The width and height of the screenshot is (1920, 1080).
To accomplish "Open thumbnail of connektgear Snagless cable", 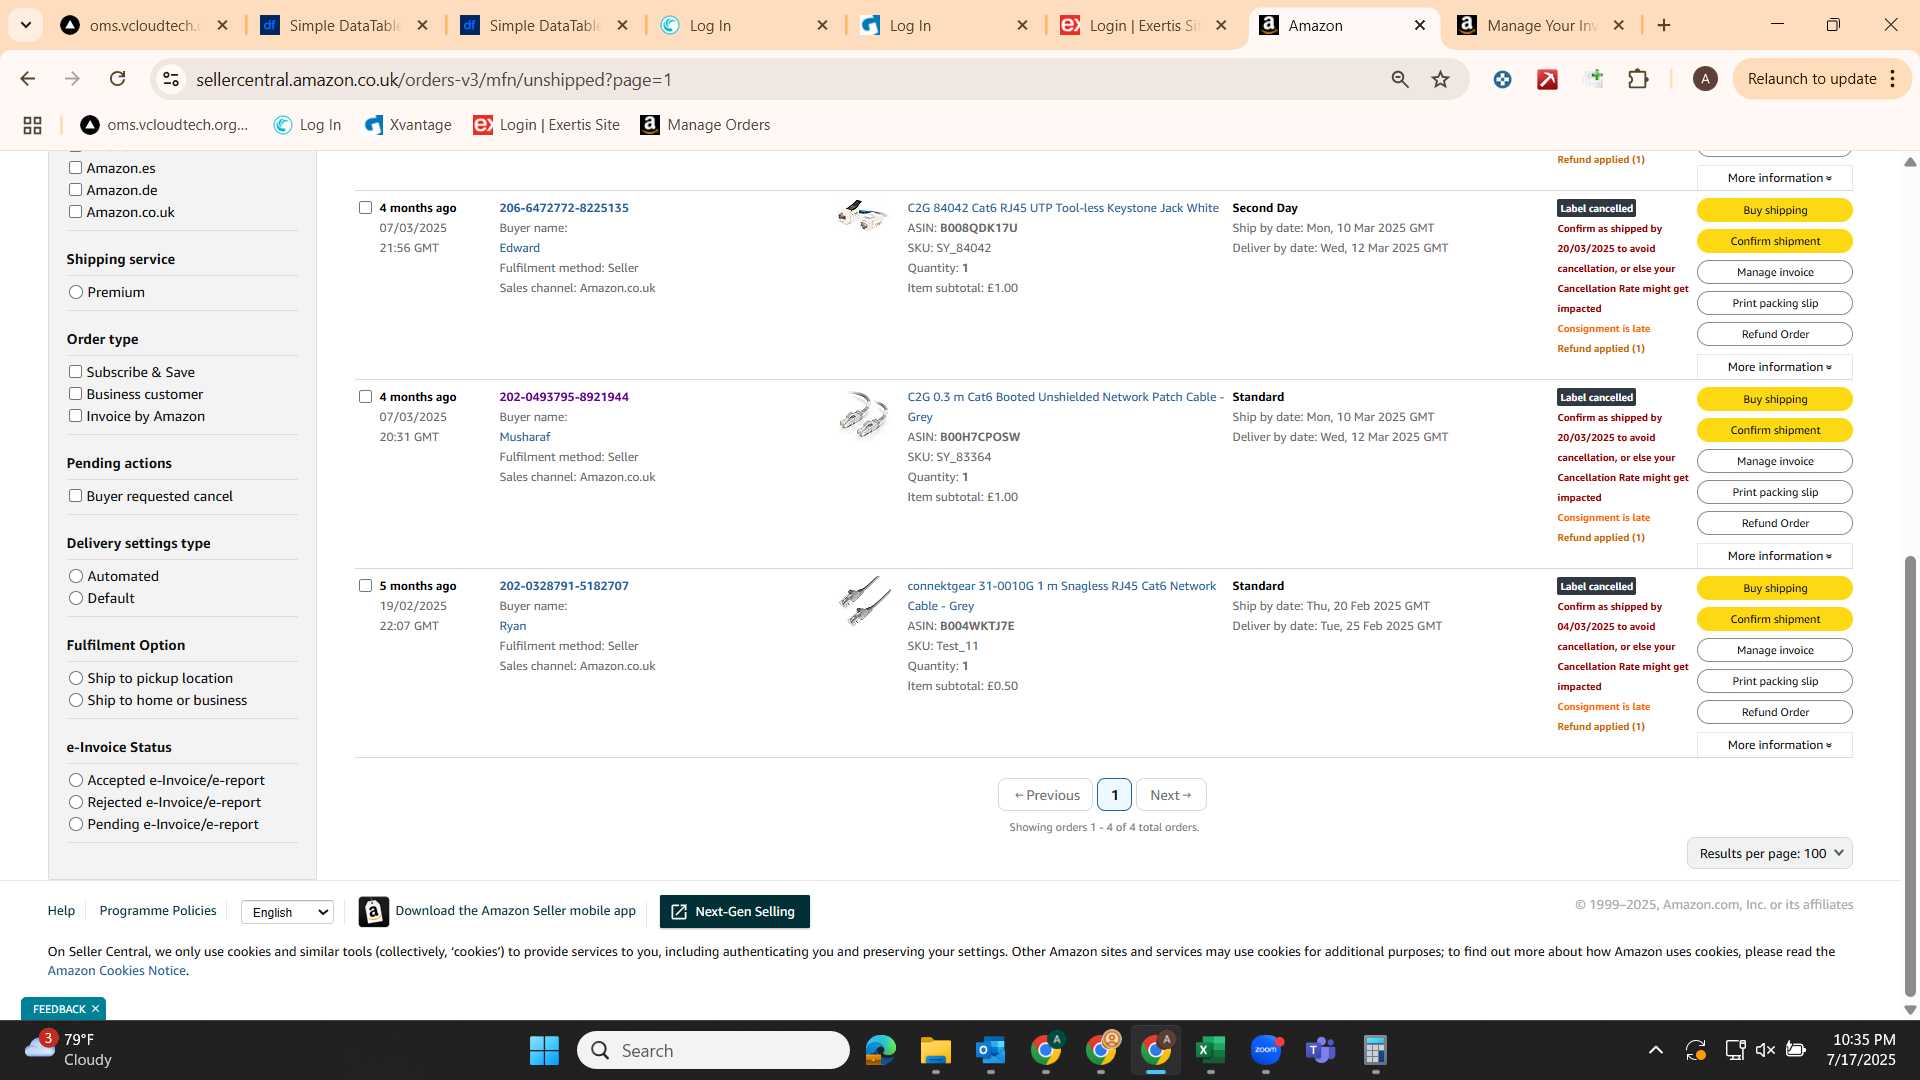I will click(x=865, y=601).
